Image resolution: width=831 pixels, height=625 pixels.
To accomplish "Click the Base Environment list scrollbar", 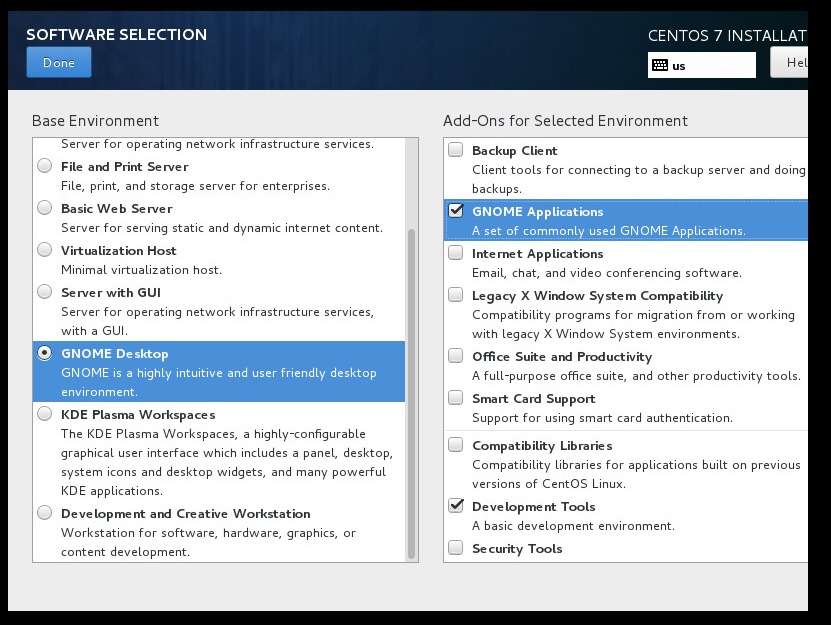I will (x=411, y=394).
